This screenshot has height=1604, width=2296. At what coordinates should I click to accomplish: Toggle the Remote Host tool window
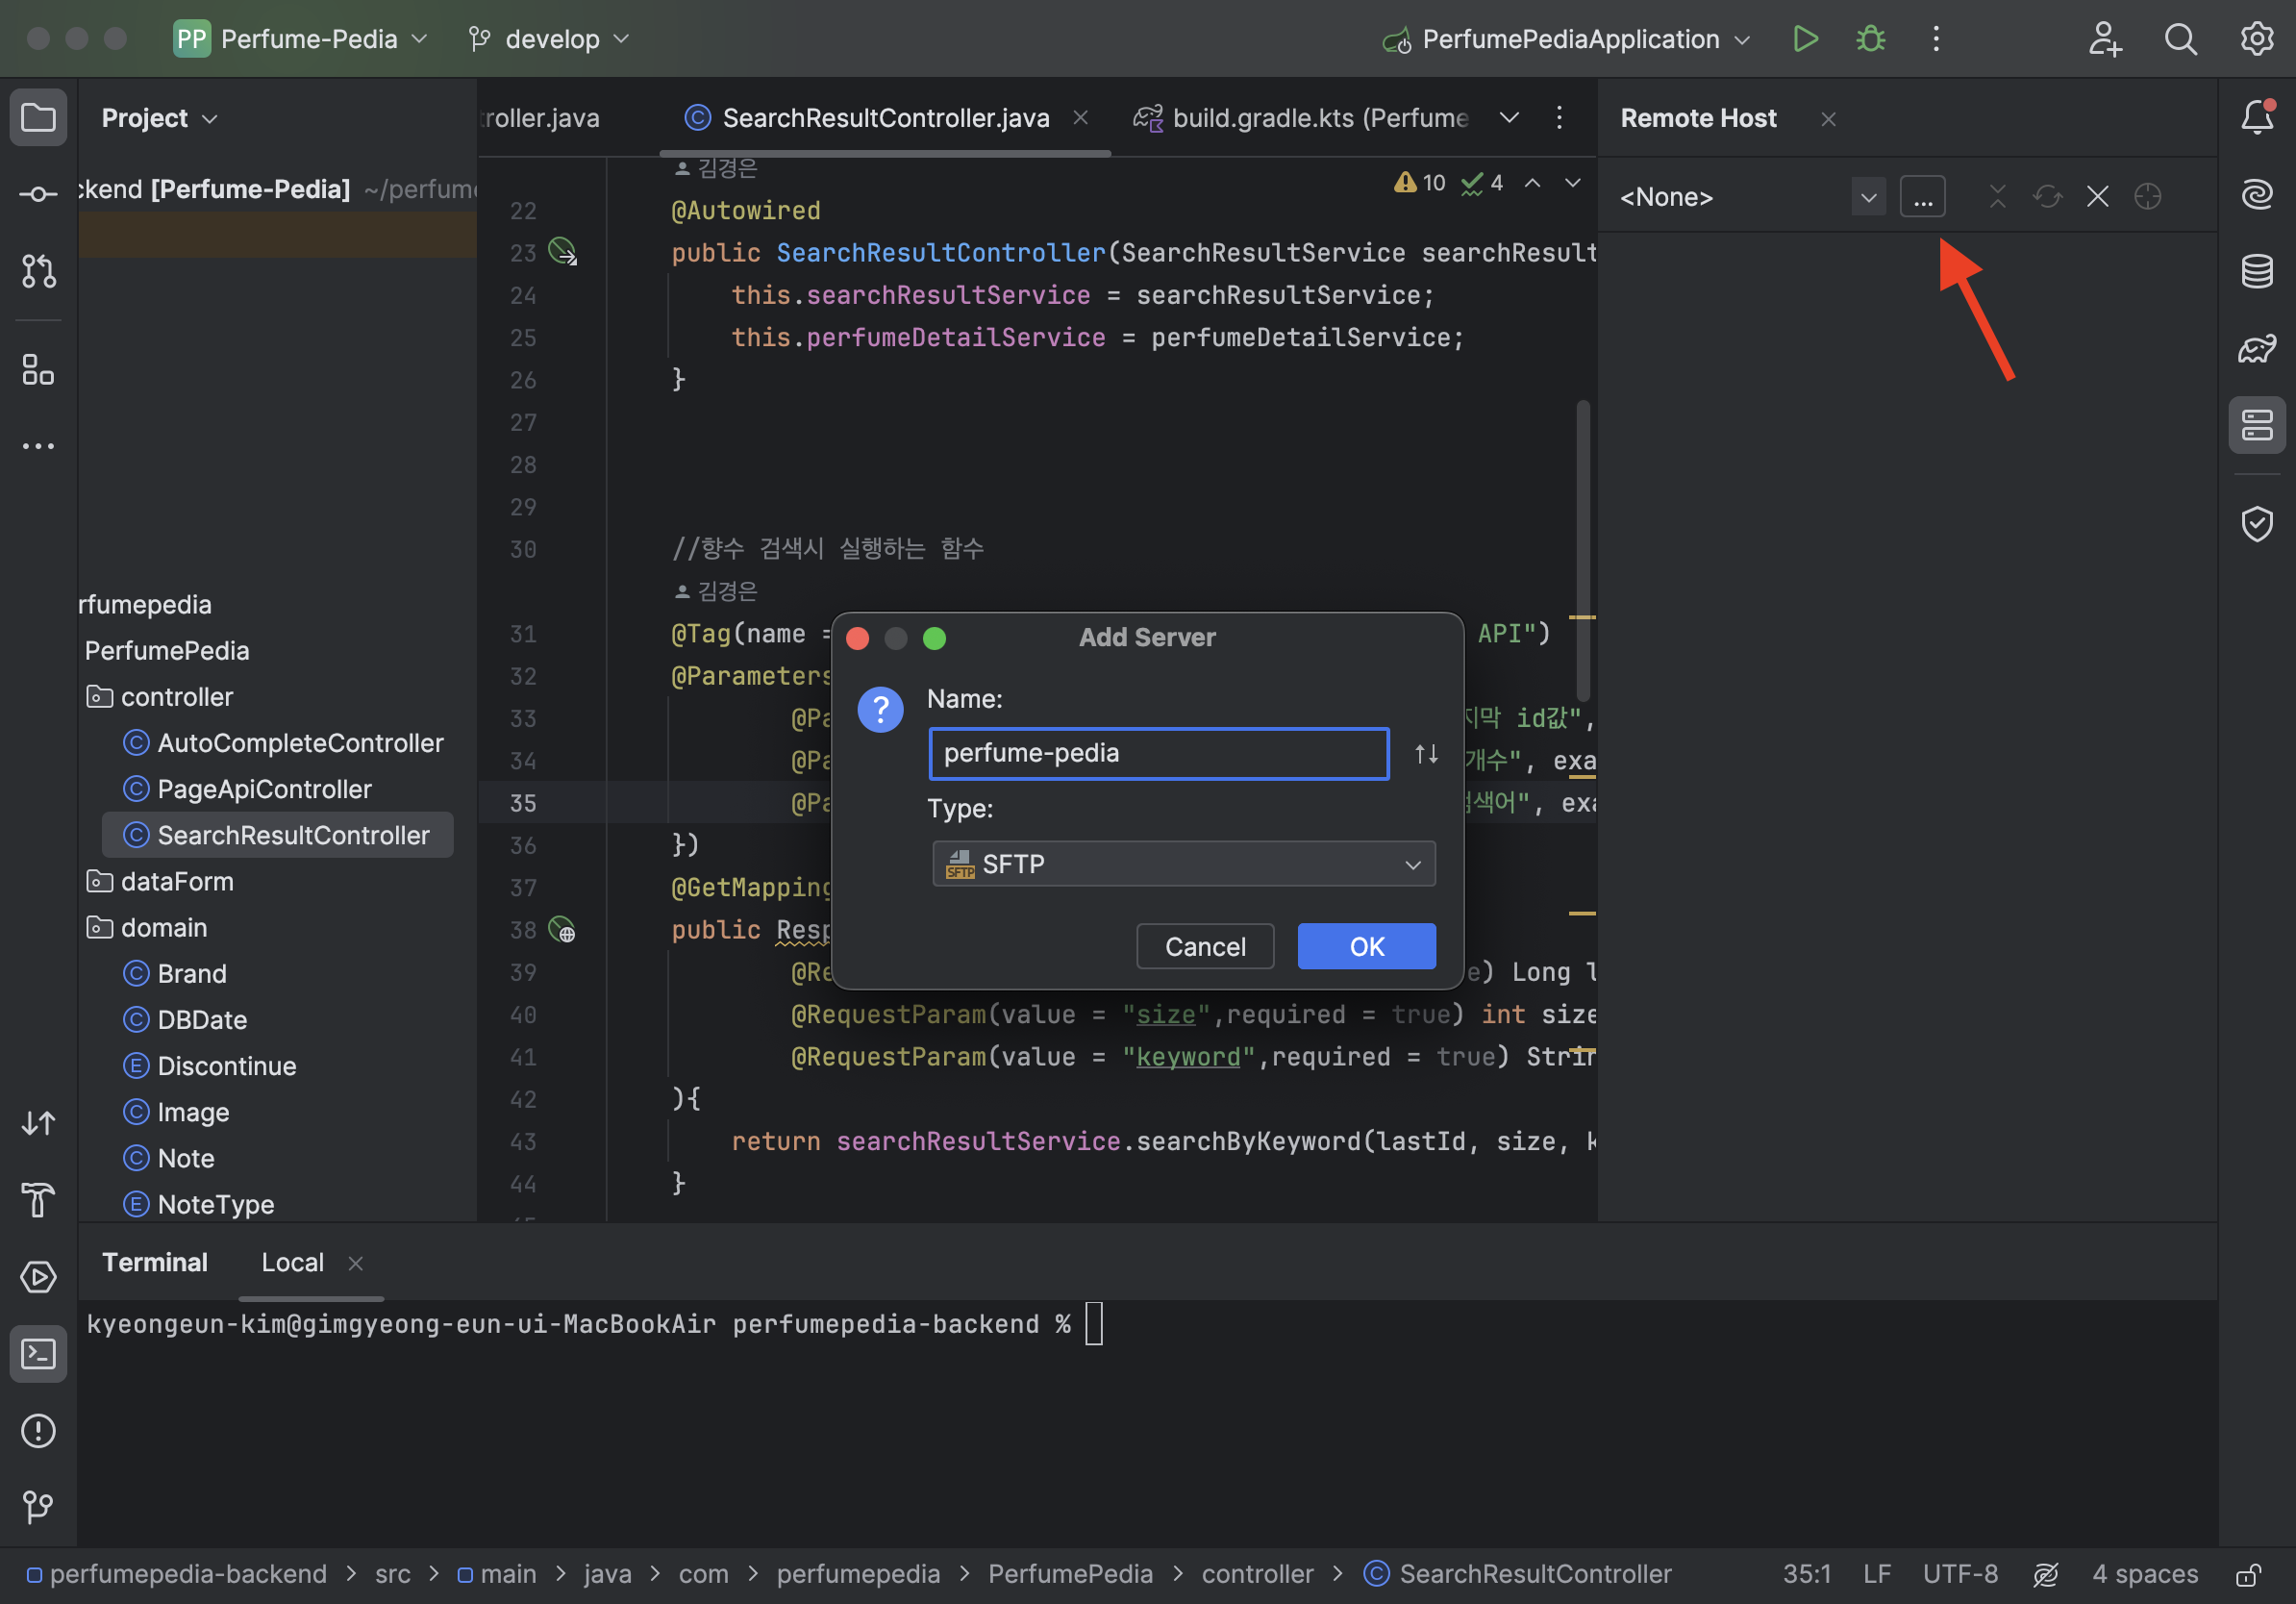(2257, 425)
